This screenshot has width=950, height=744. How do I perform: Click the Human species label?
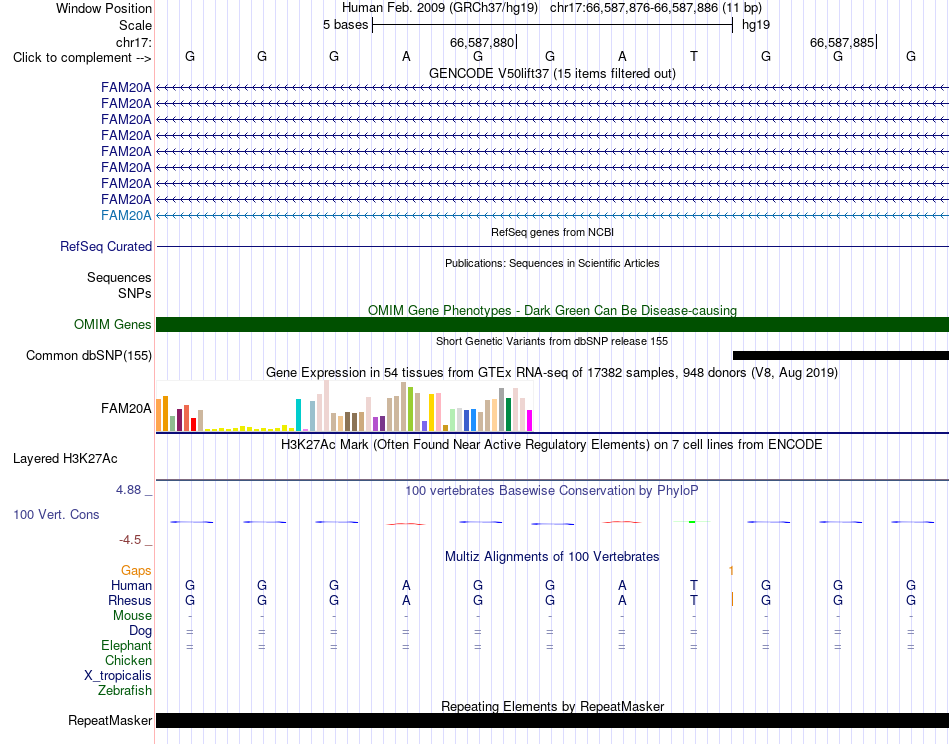[x=131, y=585]
